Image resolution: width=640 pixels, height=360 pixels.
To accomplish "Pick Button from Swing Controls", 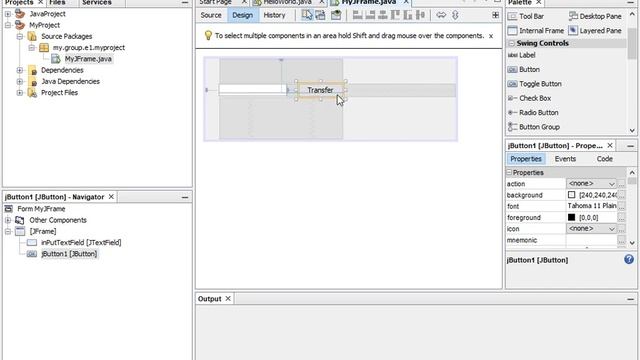I will tap(524, 69).
